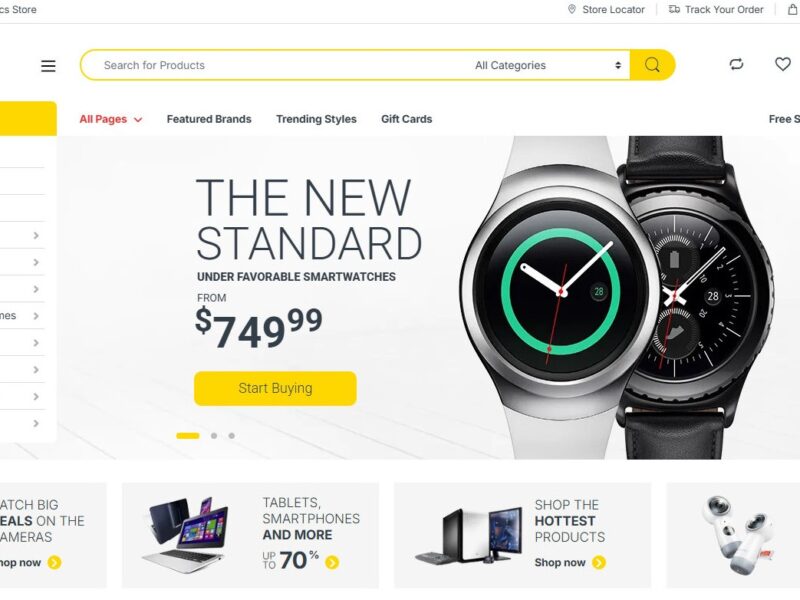The height and width of the screenshot is (600, 800).
Task: Click arrow icon beside hottest products Shop now
Action: coord(599,562)
